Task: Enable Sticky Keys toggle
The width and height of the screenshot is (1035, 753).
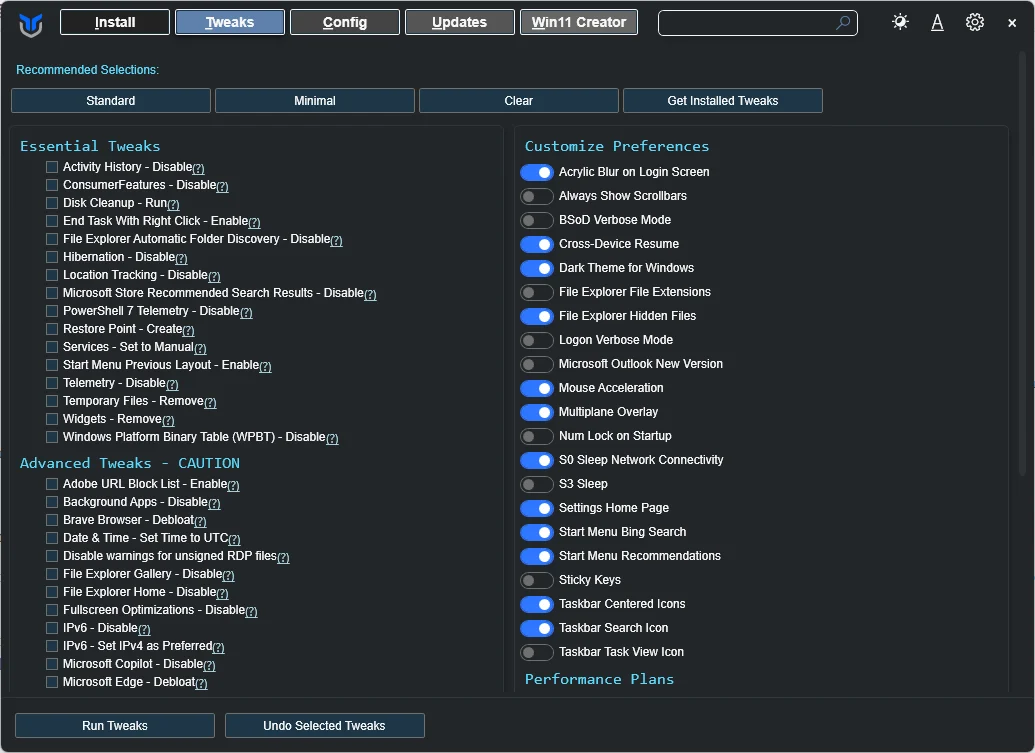Action: tap(537, 580)
